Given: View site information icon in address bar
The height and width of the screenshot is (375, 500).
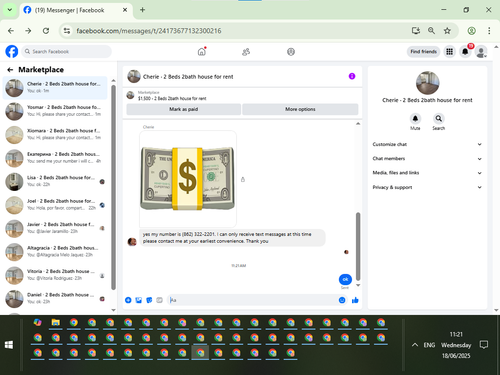Looking at the screenshot, I should point(67,31).
